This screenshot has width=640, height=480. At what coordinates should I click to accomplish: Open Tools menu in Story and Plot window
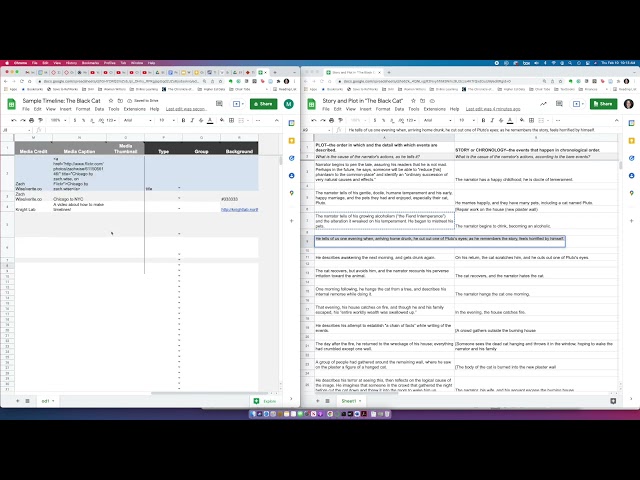413,109
